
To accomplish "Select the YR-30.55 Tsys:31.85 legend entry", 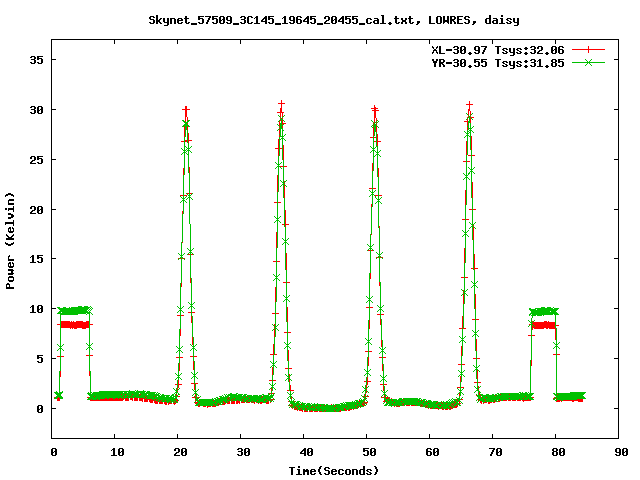I will 498,63.
